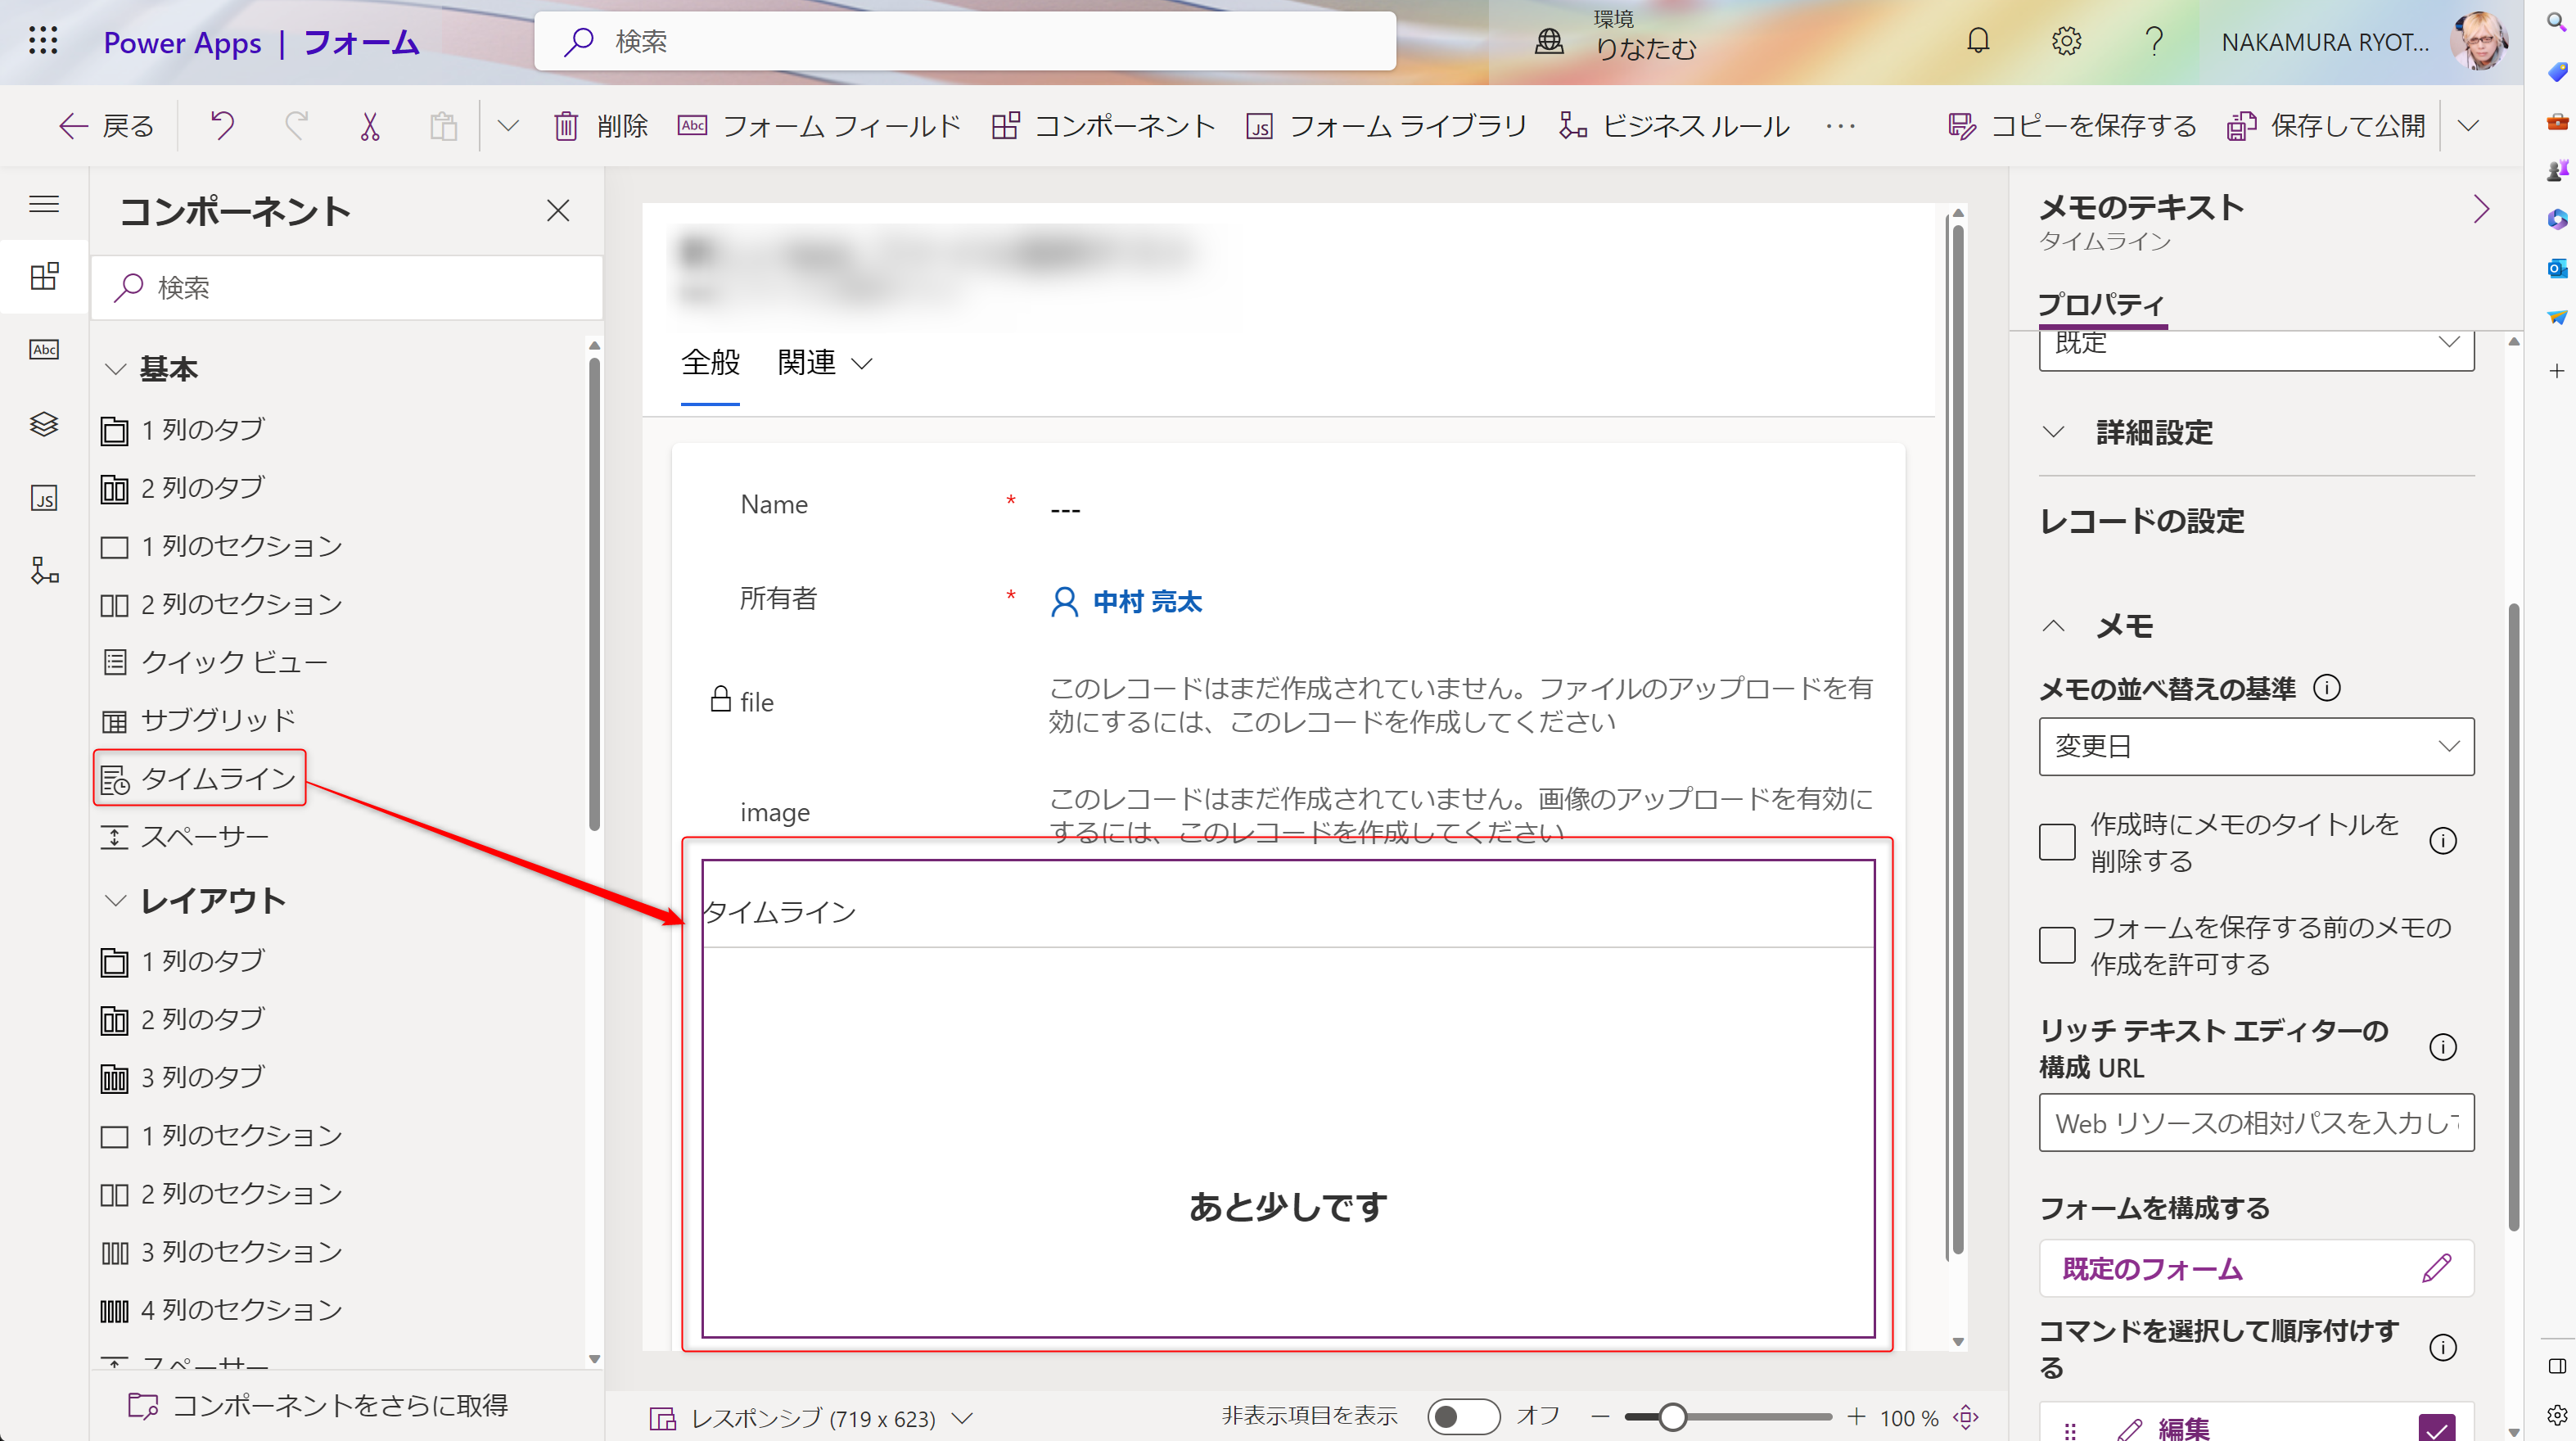The width and height of the screenshot is (2576, 1441).
Task: Open メモの並べ替えの基準 dropdown showing 変更日
Action: click(x=2255, y=746)
